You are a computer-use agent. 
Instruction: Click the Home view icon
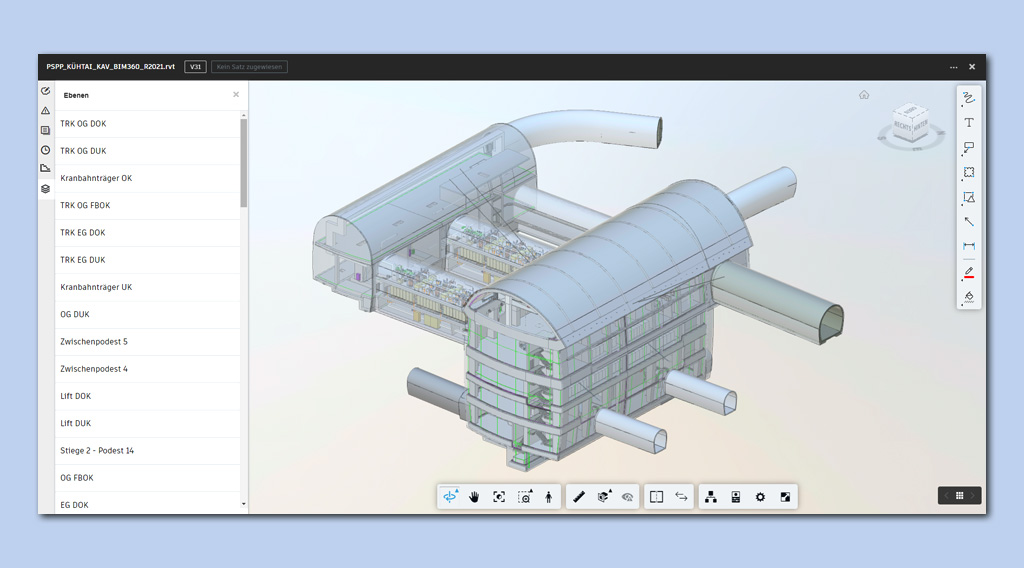click(864, 95)
